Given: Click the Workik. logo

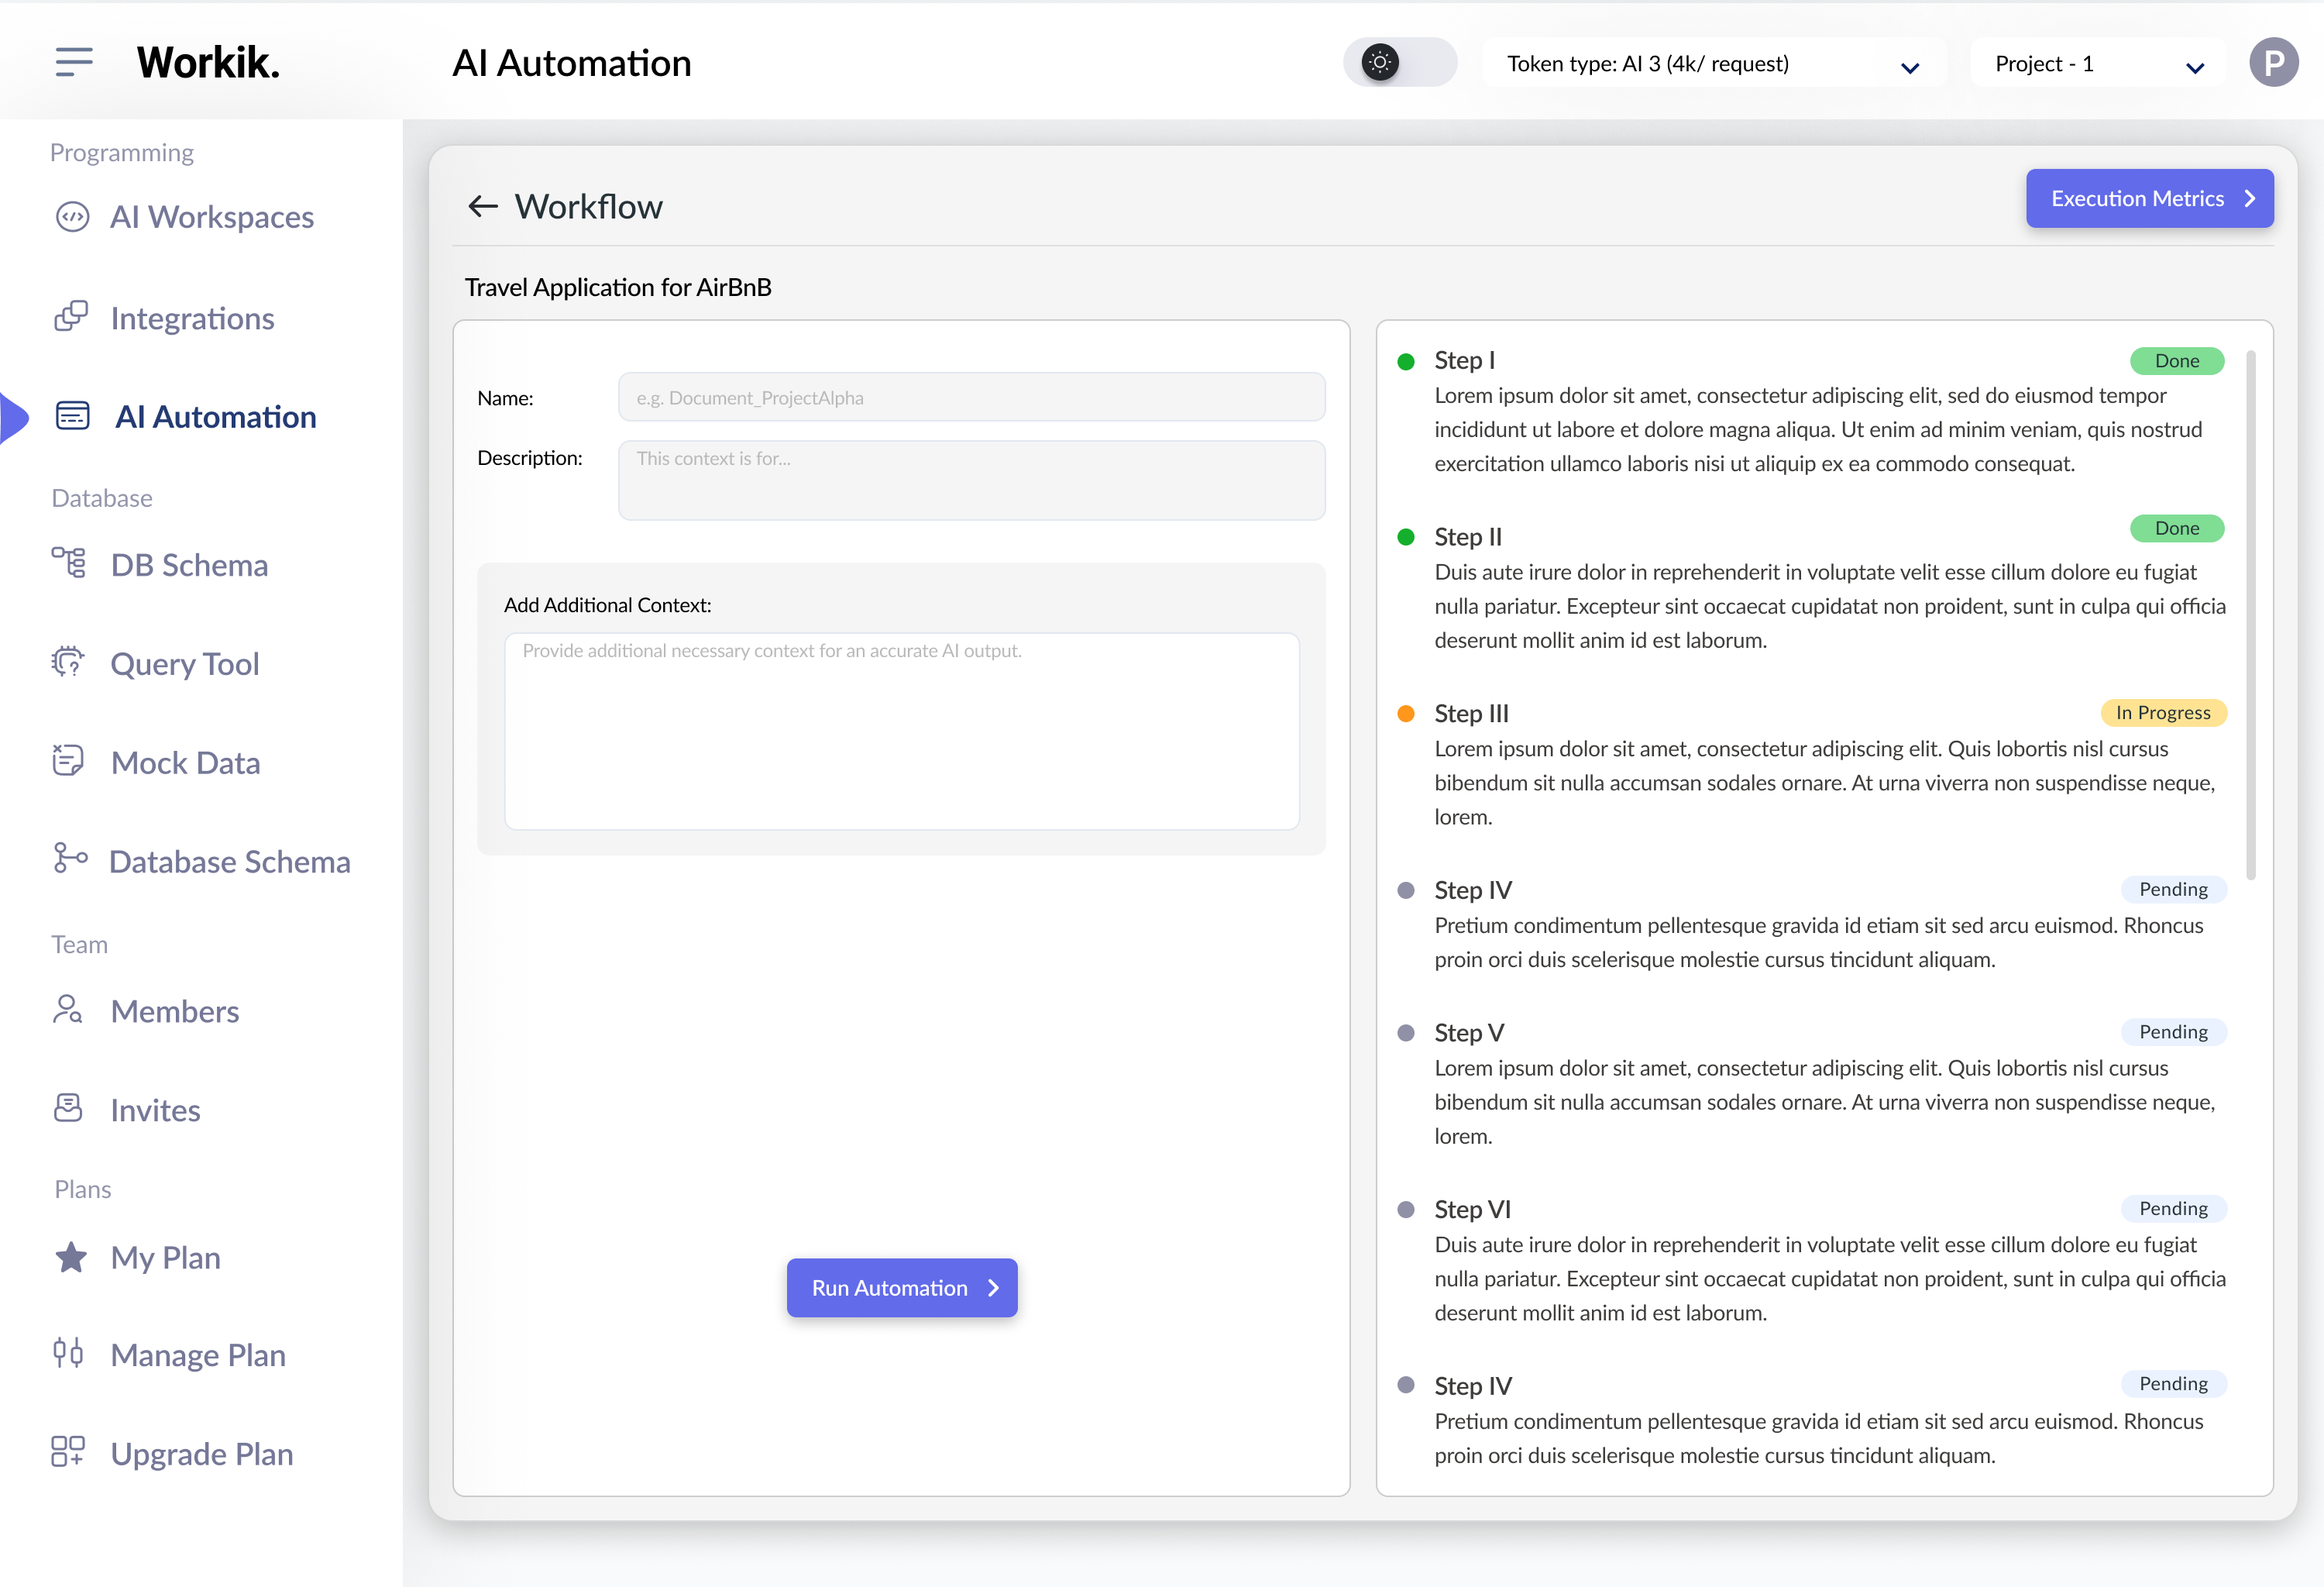Looking at the screenshot, I should point(208,62).
